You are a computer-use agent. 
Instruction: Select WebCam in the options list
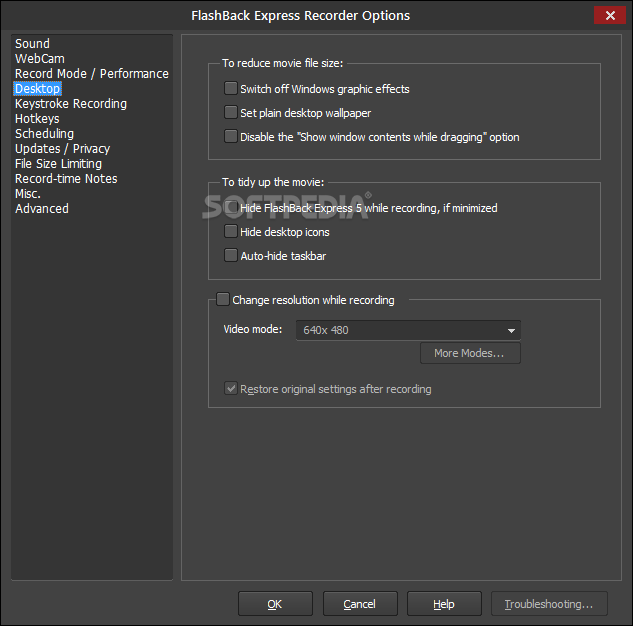[40, 59]
